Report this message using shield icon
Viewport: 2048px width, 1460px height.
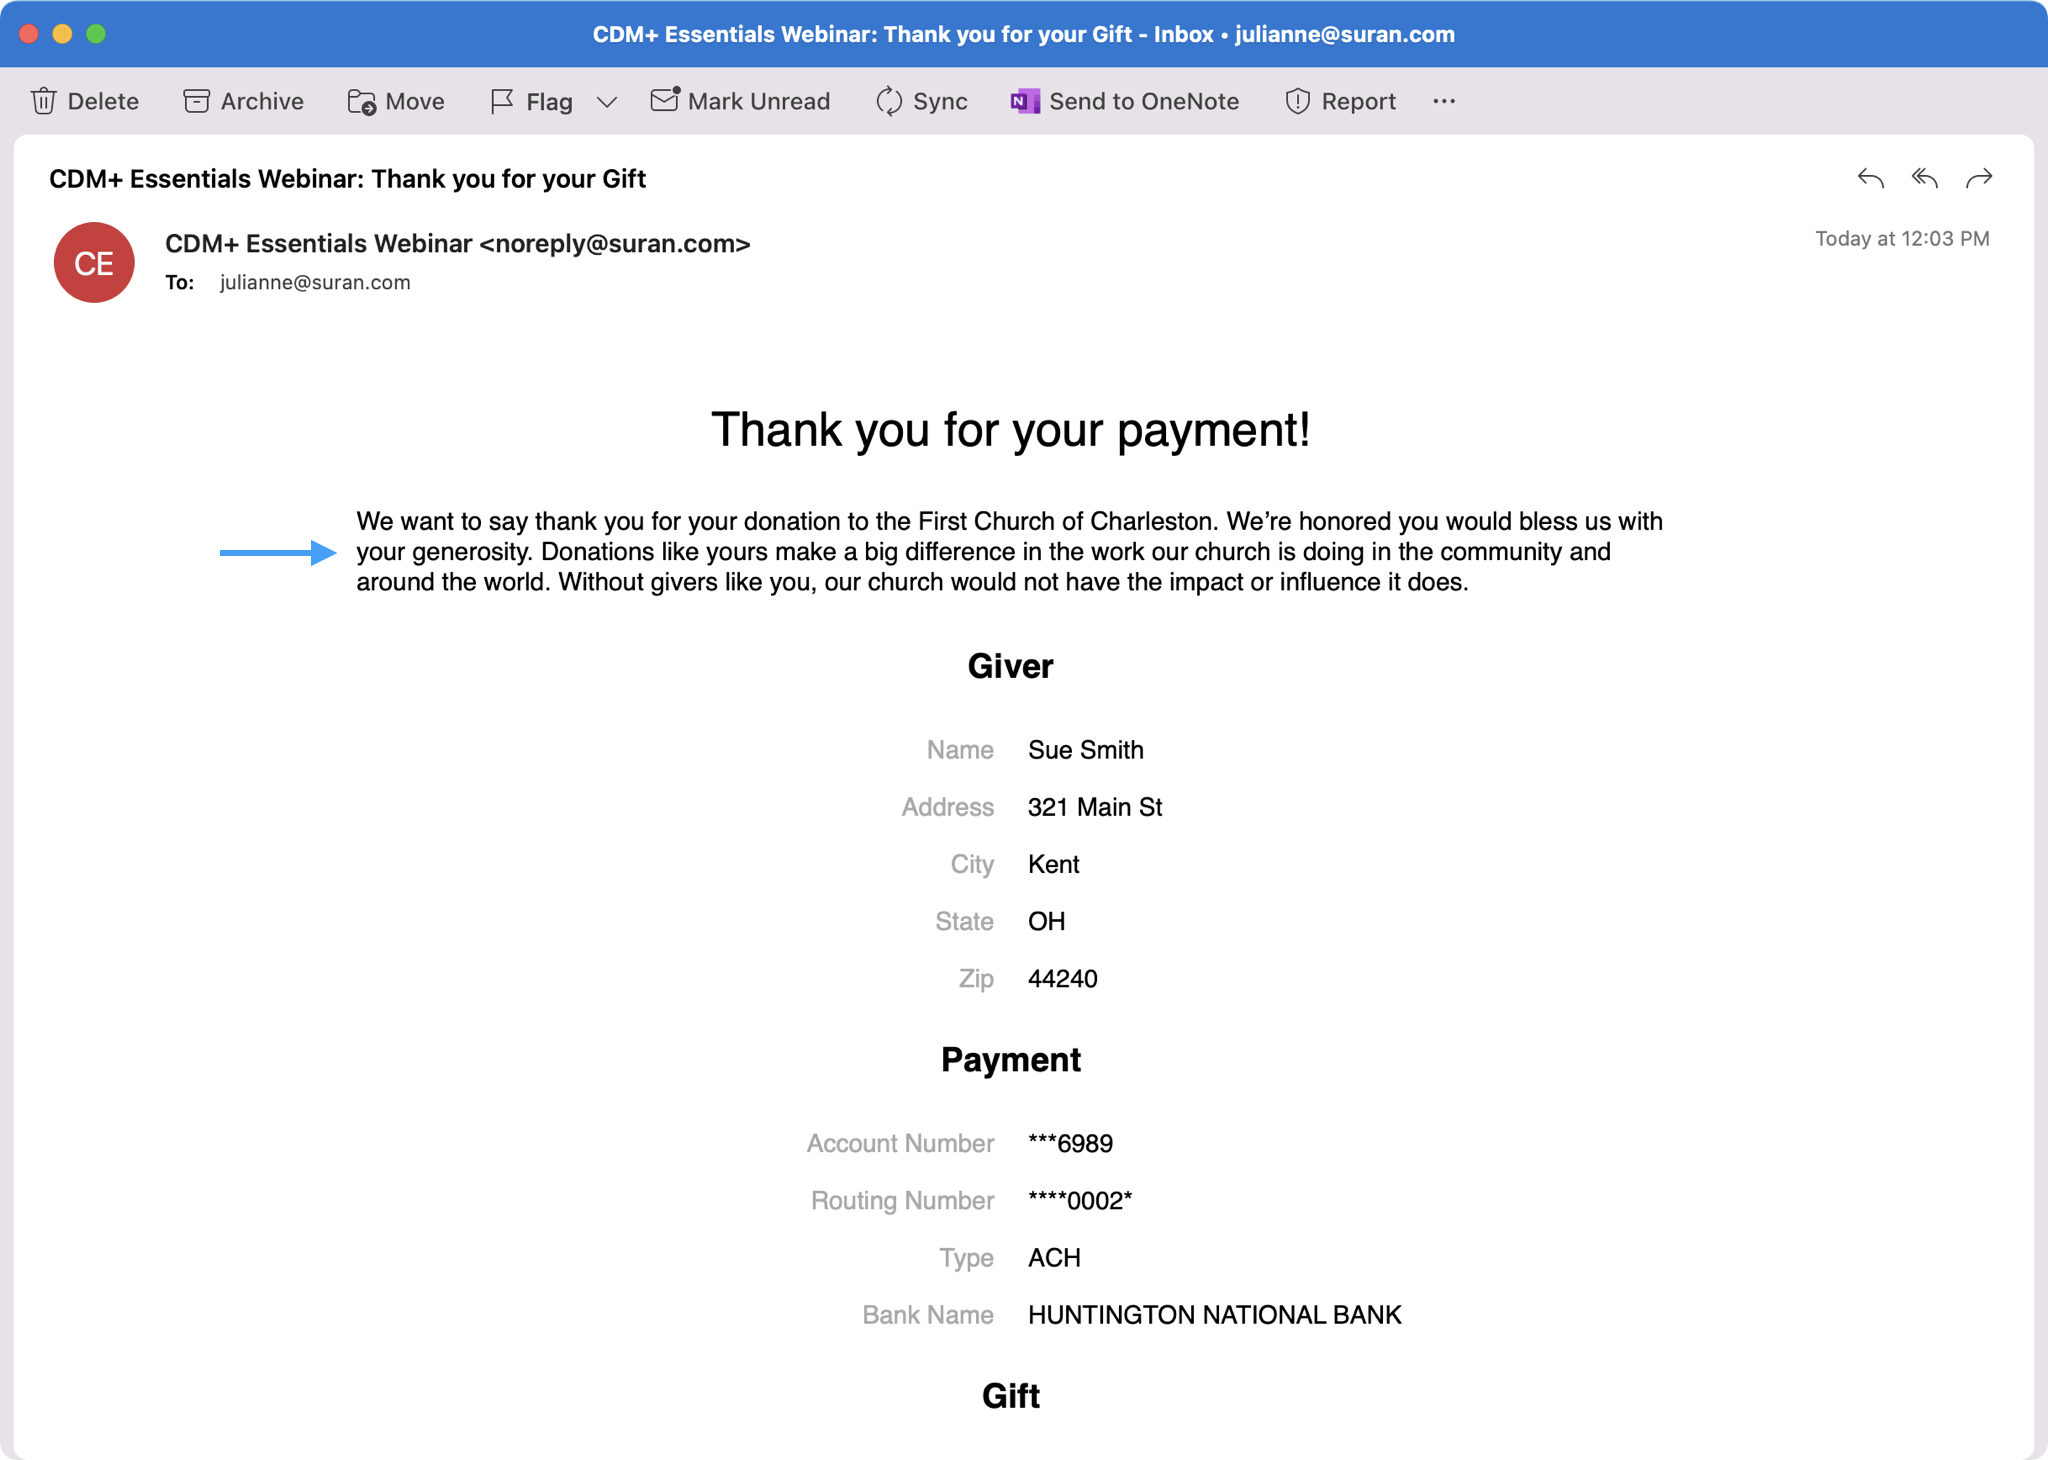tap(1297, 101)
